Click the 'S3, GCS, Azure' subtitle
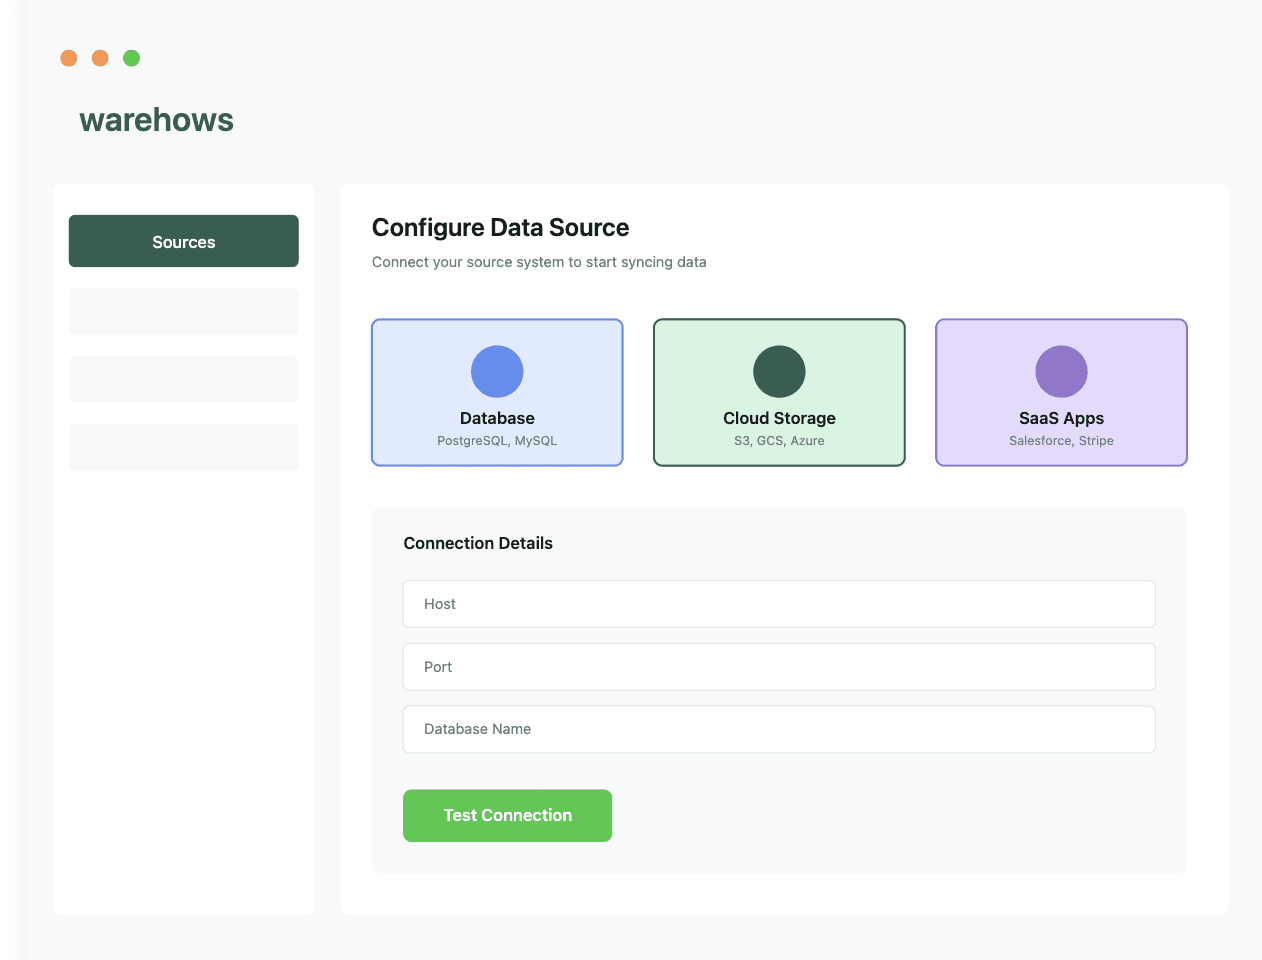Image resolution: width=1262 pixels, height=960 pixels. (779, 441)
